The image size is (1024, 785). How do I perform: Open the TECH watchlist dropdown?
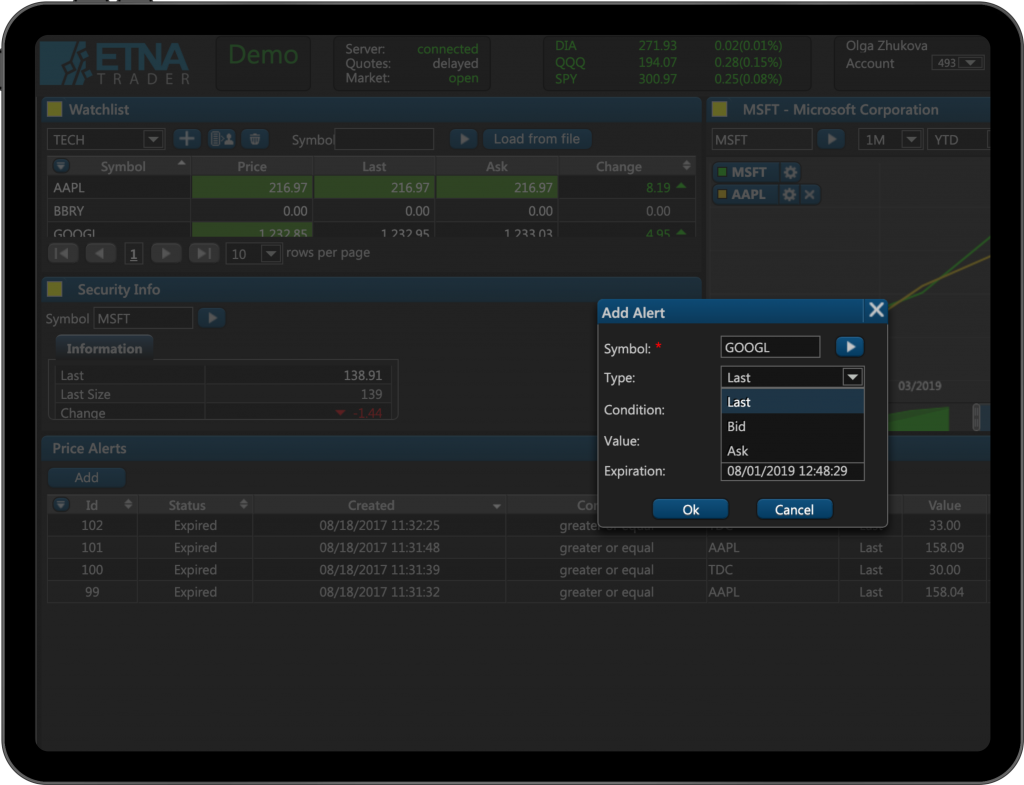[153, 139]
